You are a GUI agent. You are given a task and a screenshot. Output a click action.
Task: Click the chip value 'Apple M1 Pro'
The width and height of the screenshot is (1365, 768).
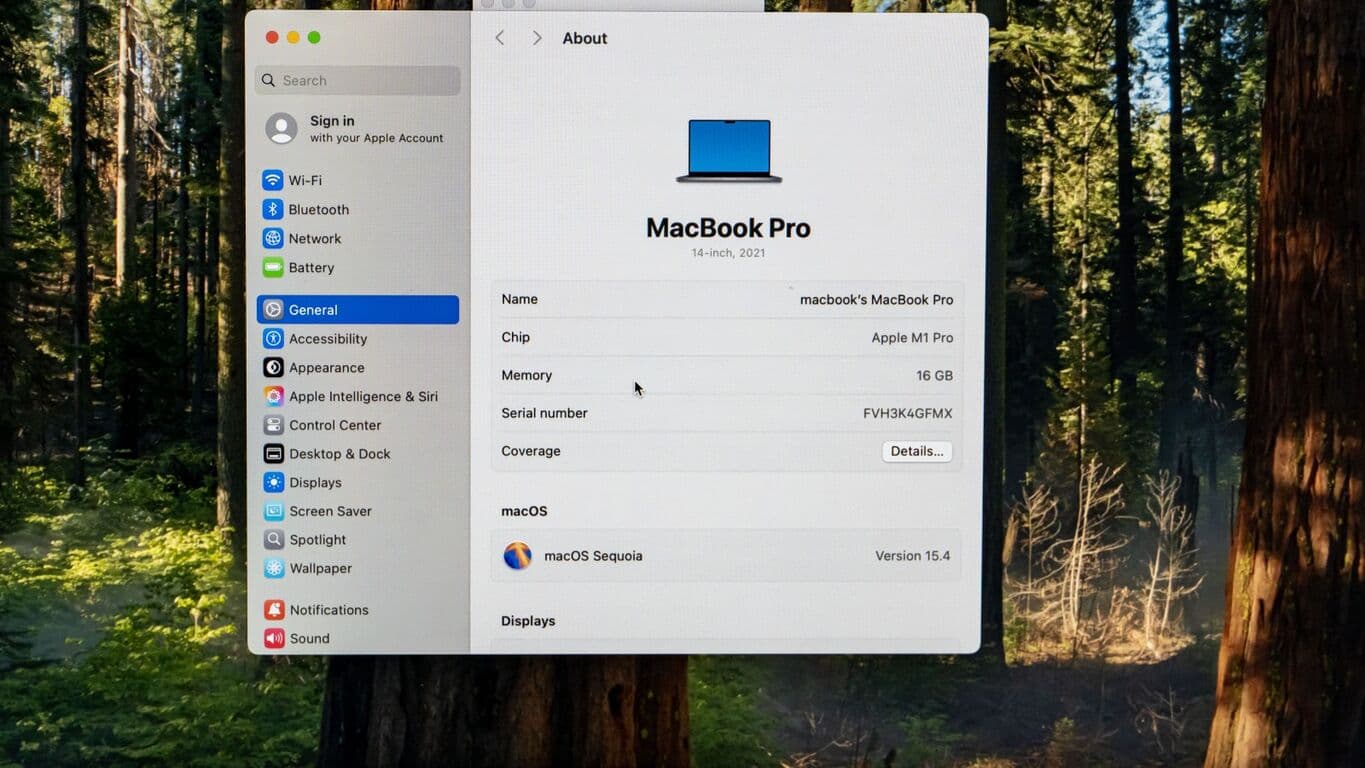(x=912, y=338)
